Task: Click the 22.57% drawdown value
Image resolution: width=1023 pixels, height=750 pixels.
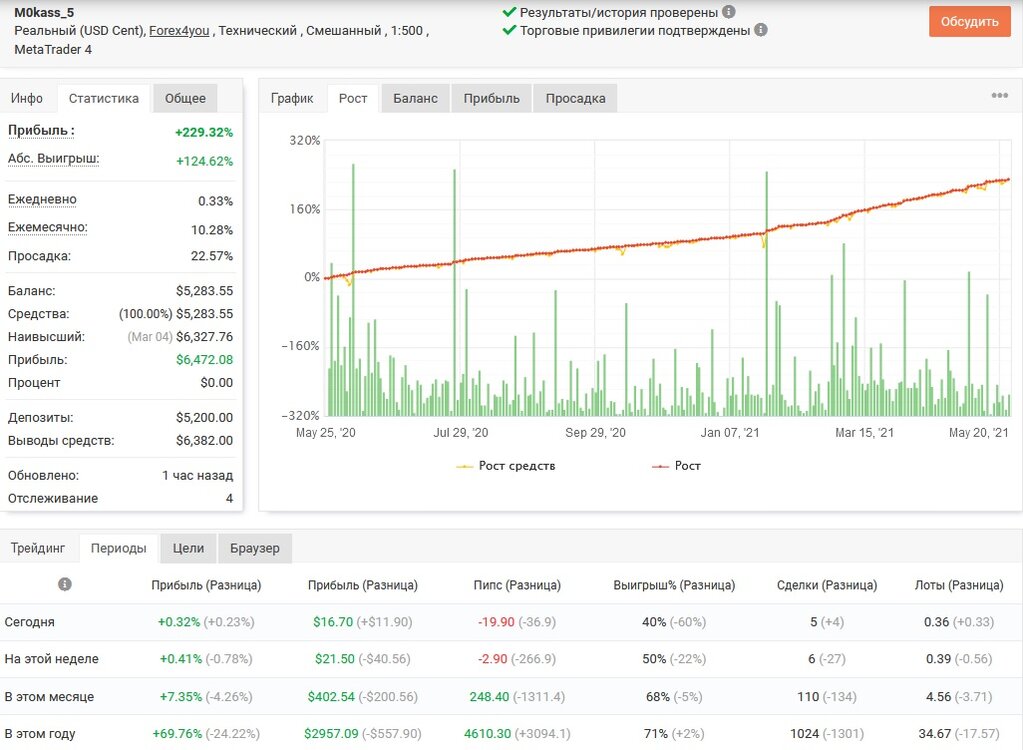Action: point(212,256)
